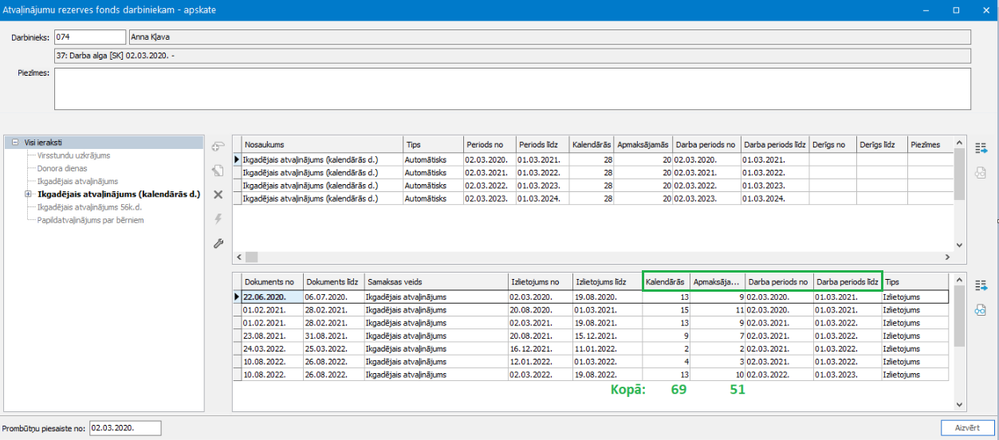Select 'Donora dienas' in the tree
999x440 pixels.
60,168
